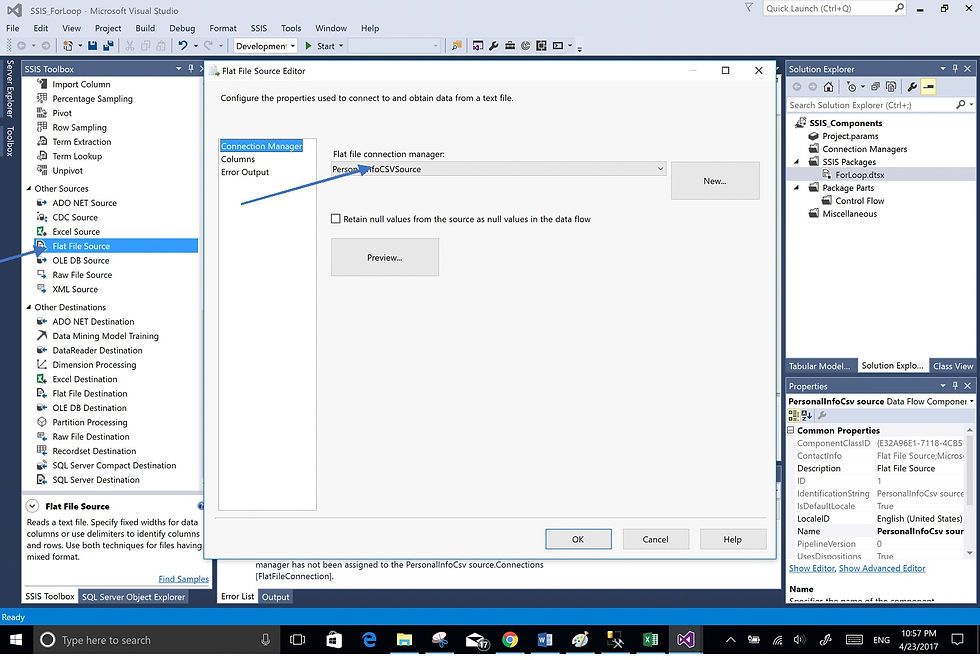
Task: Open Microsoft Word from the taskbar
Action: [x=545, y=639]
